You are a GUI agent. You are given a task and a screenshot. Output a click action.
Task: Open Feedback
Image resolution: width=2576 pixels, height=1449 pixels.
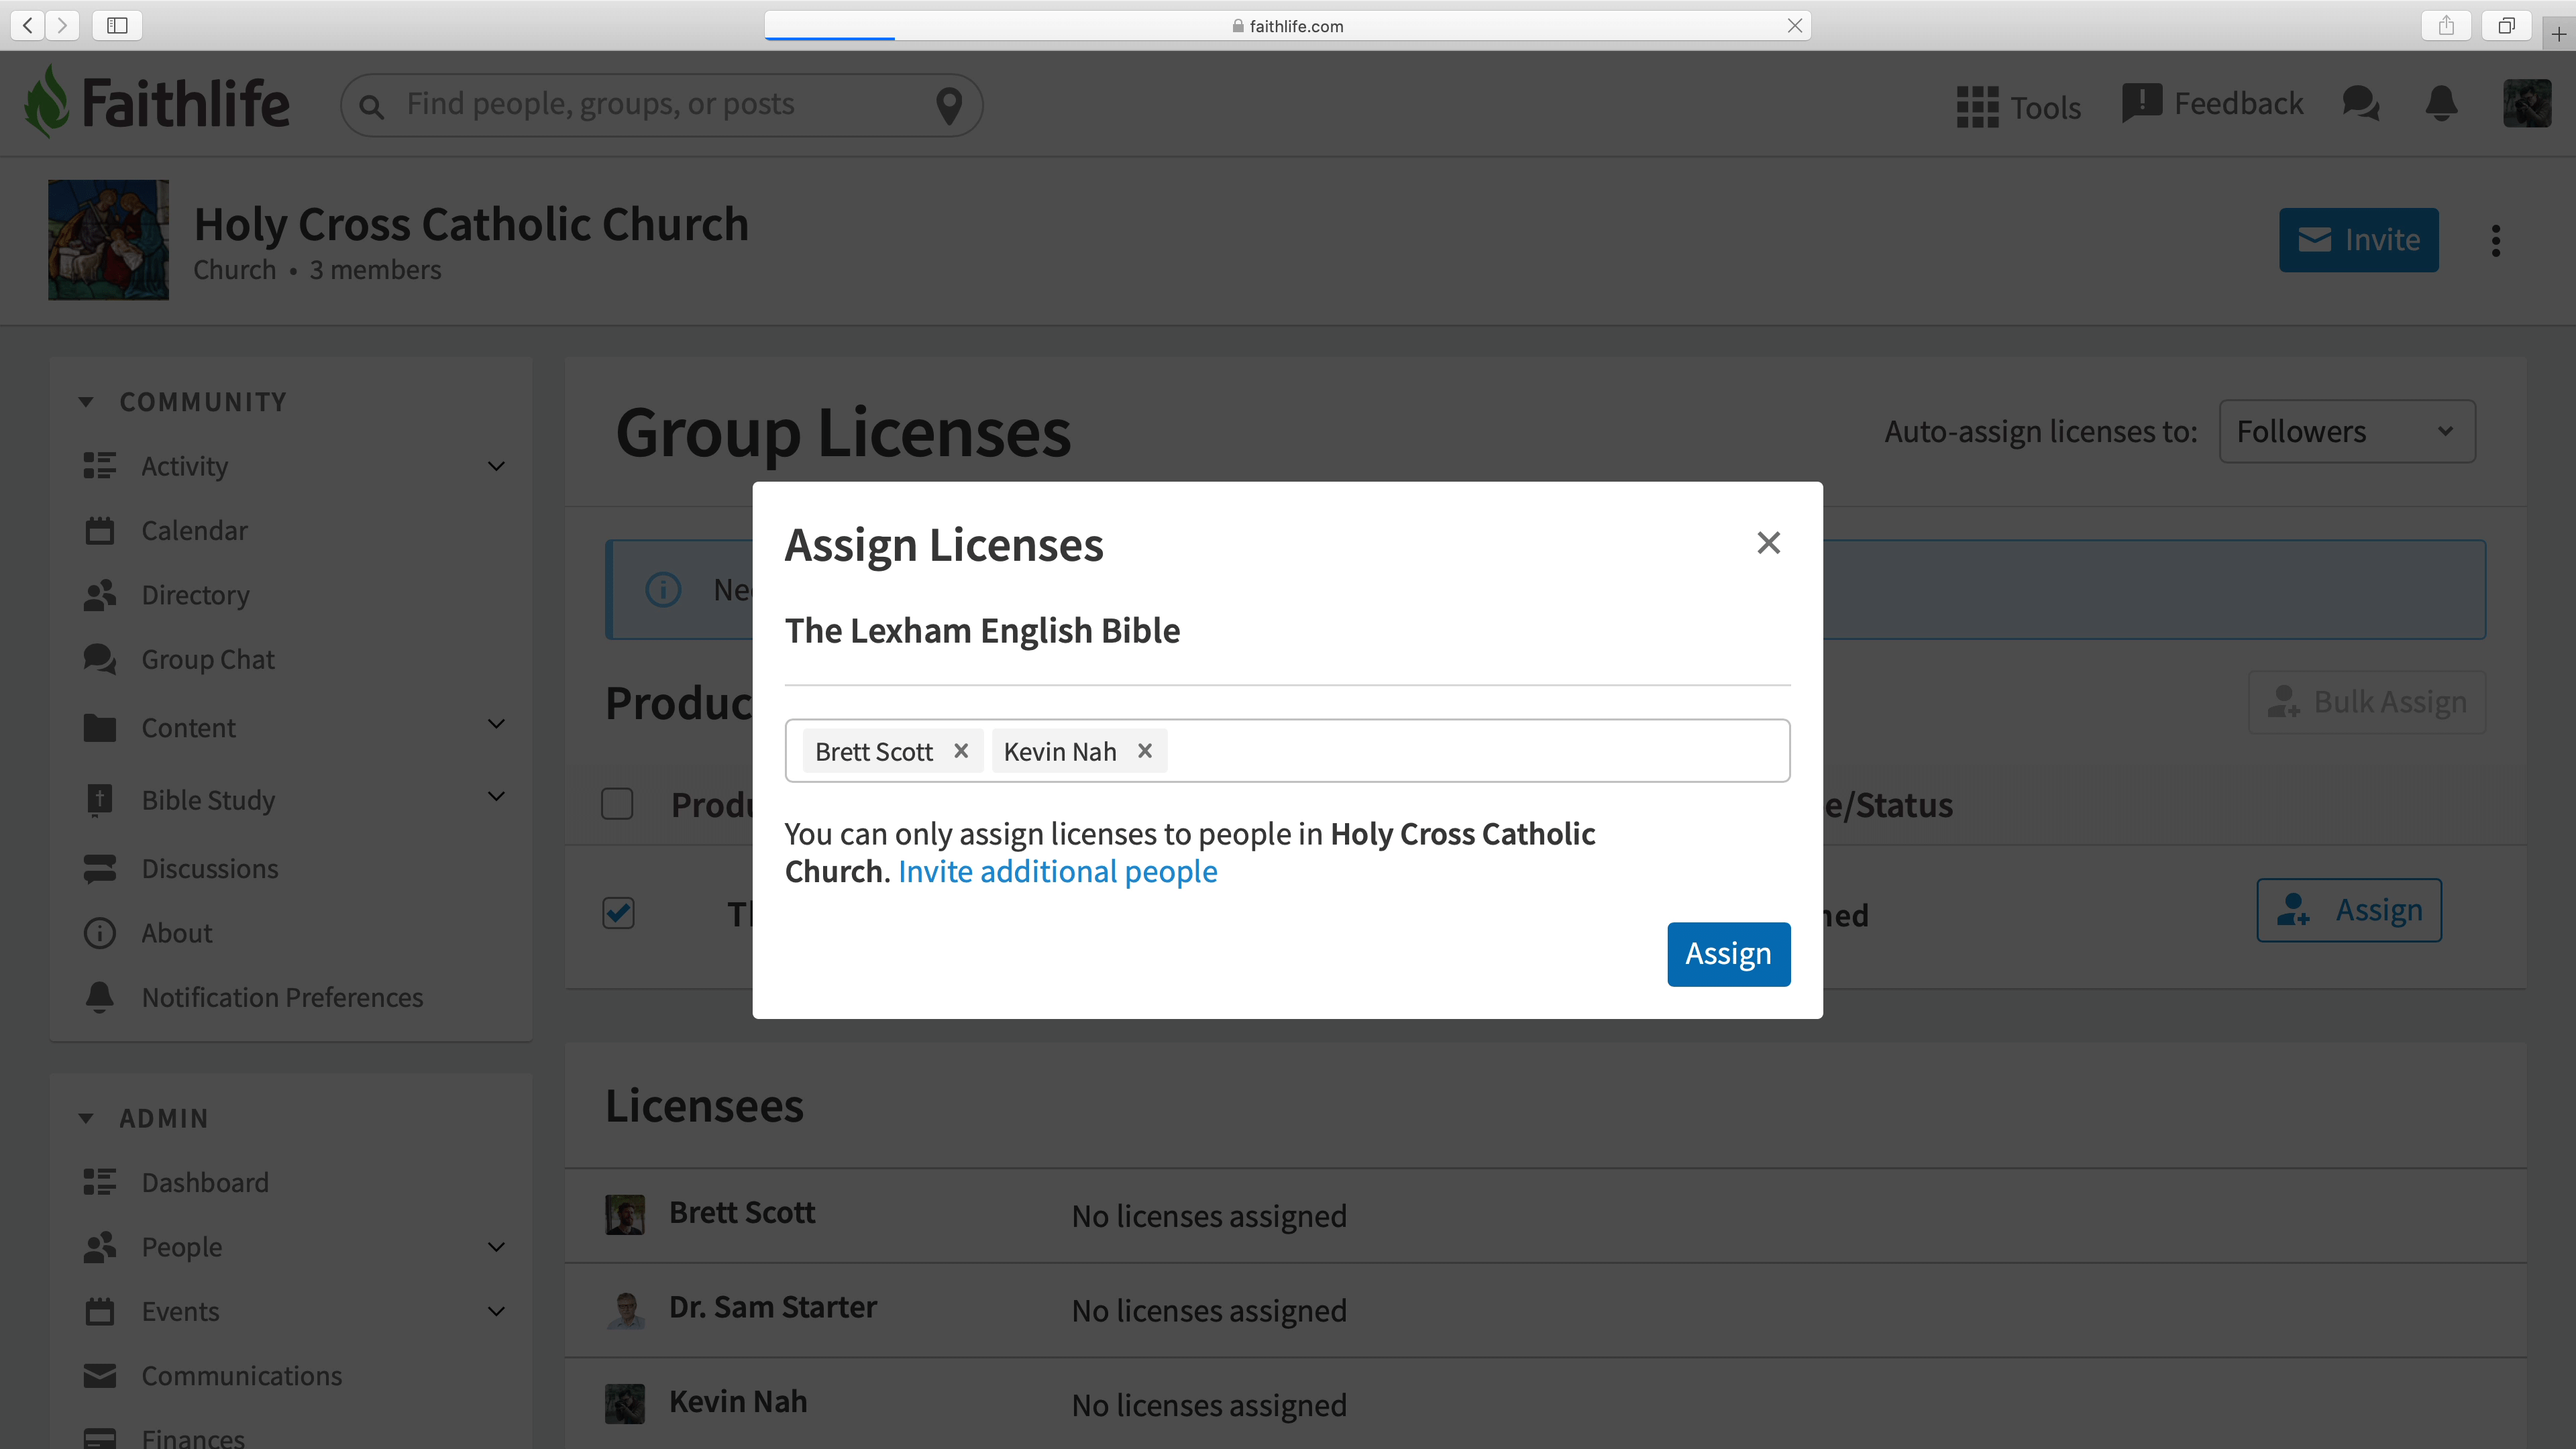point(2212,103)
